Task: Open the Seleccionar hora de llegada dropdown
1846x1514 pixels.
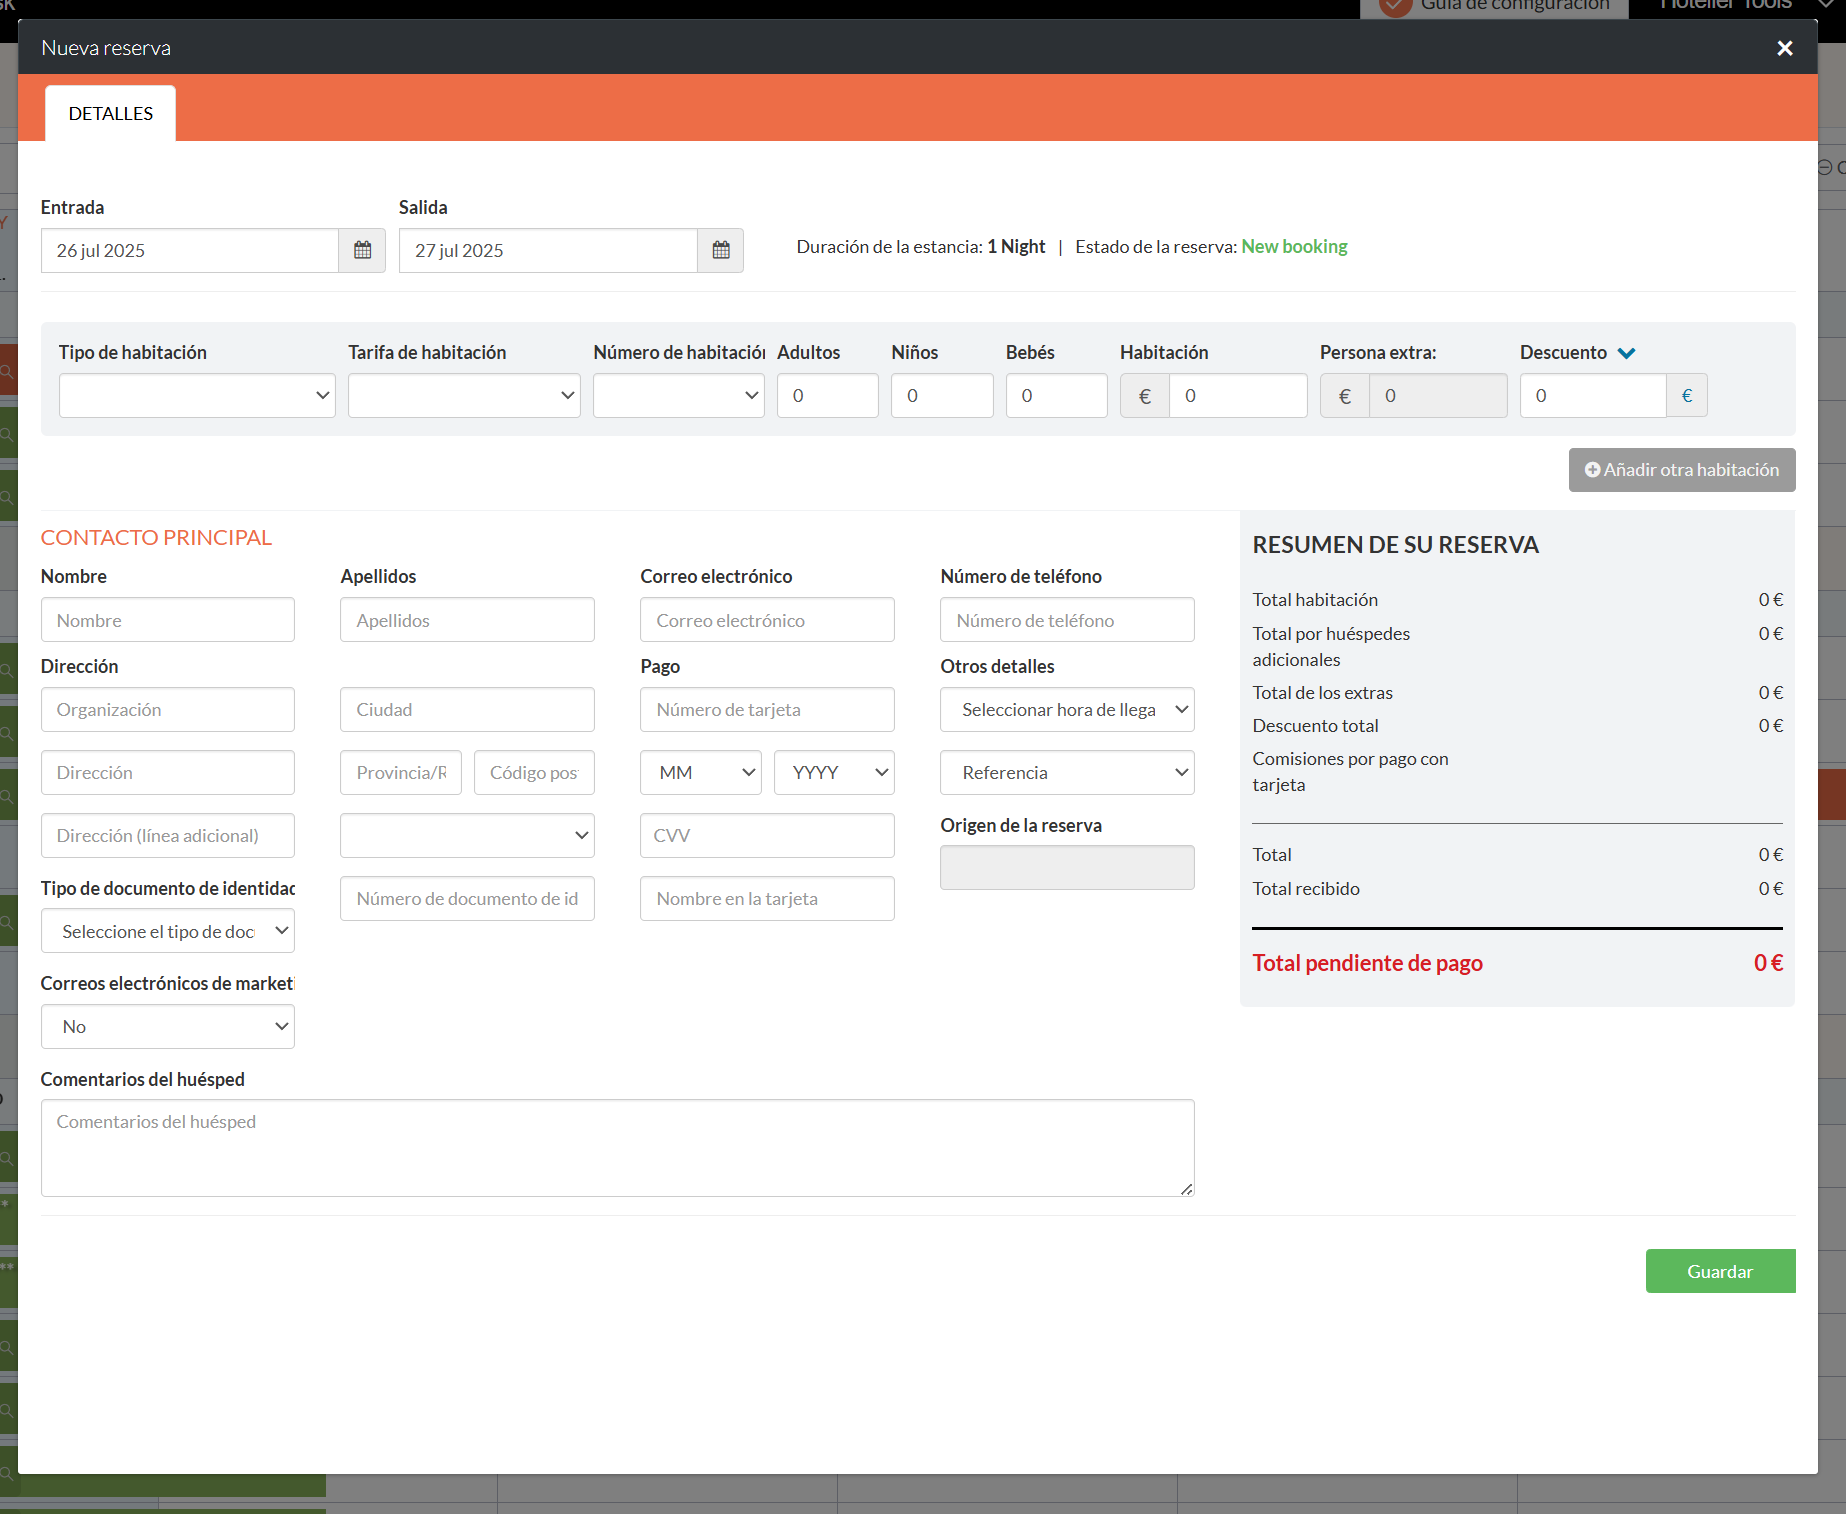Action: (1067, 710)
